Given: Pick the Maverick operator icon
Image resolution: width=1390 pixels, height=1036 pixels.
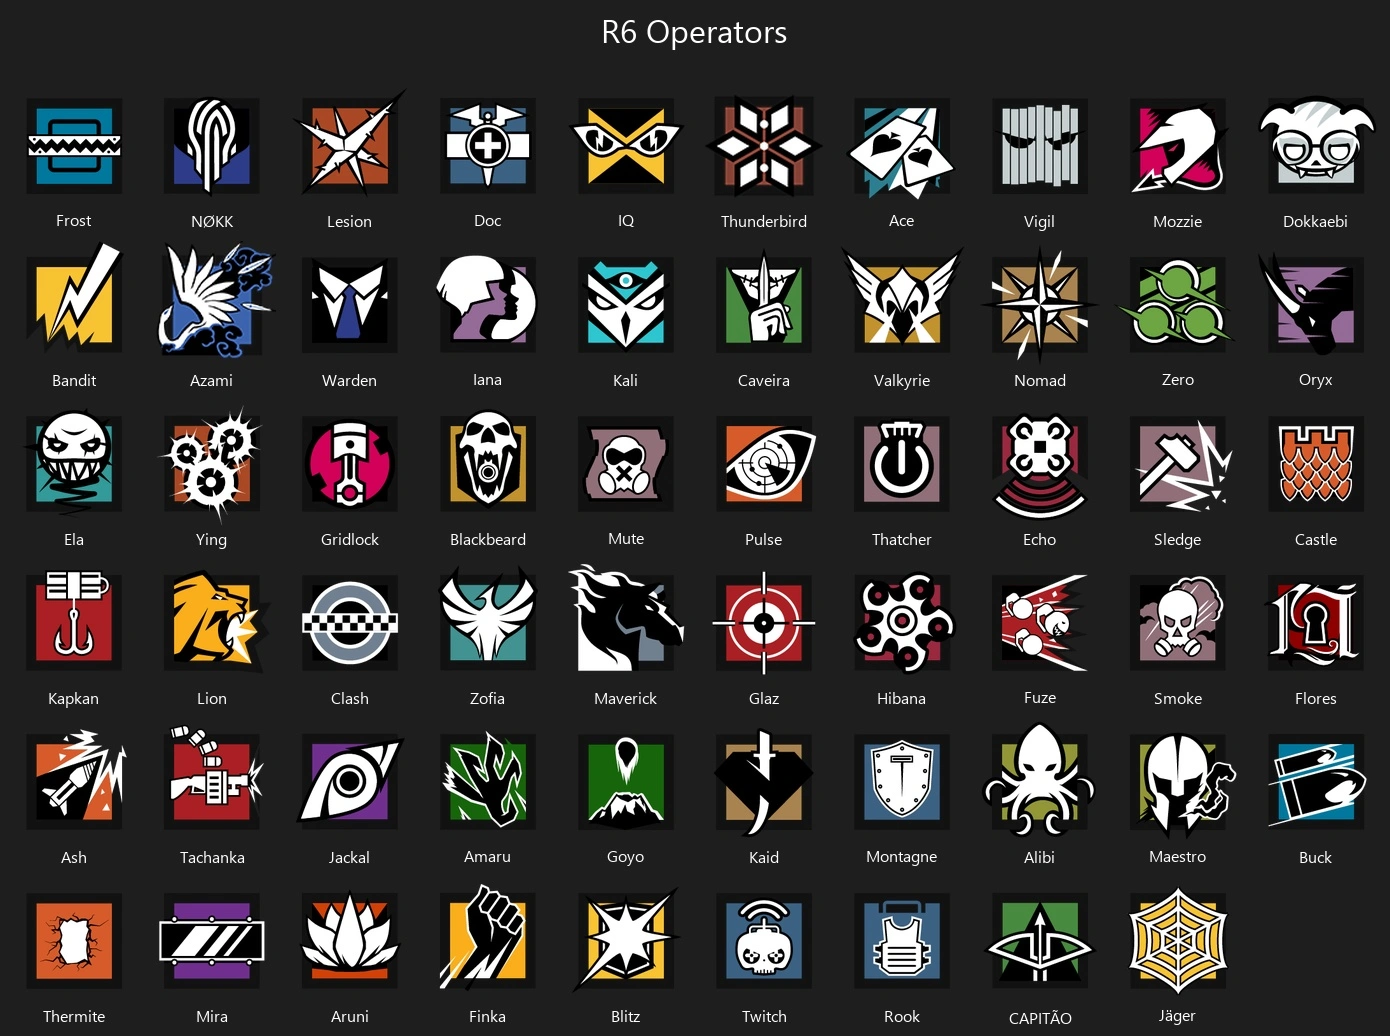Looking at the screenshot, I should click(x=626, y=620).
